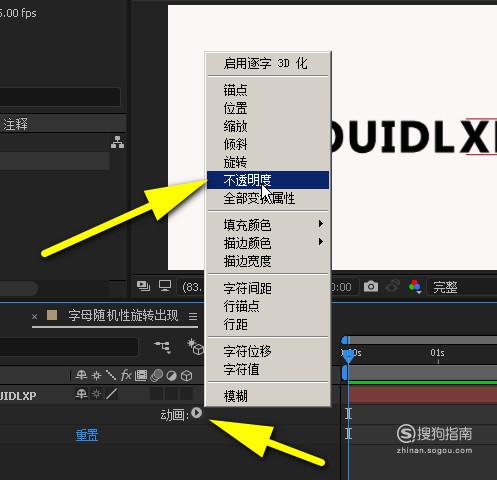Toggle always preview this view icon
Viewport: 497px width, 480px height.
[143, 286]
